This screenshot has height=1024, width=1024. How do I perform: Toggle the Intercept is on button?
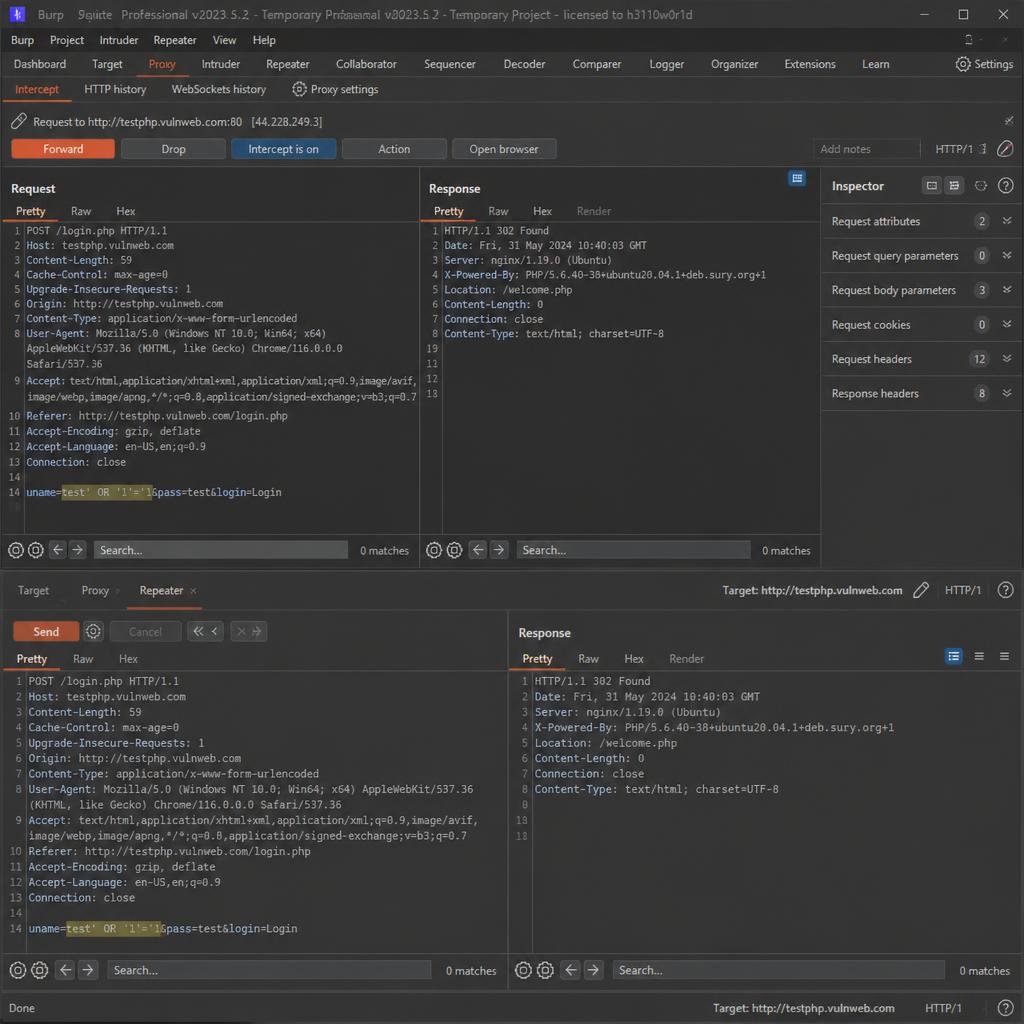[x=283, y=149]
